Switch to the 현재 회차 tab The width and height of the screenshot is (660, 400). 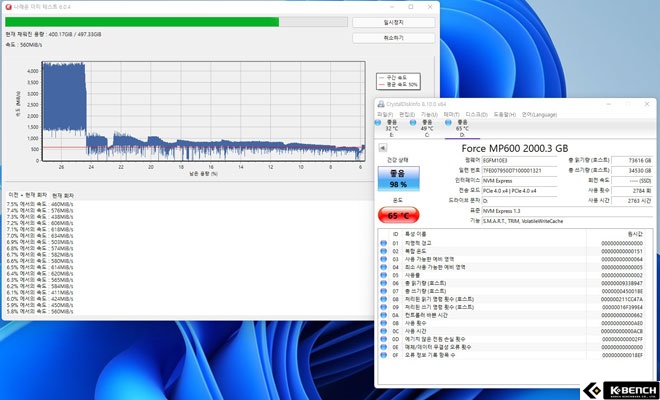(x=63, y=196)
